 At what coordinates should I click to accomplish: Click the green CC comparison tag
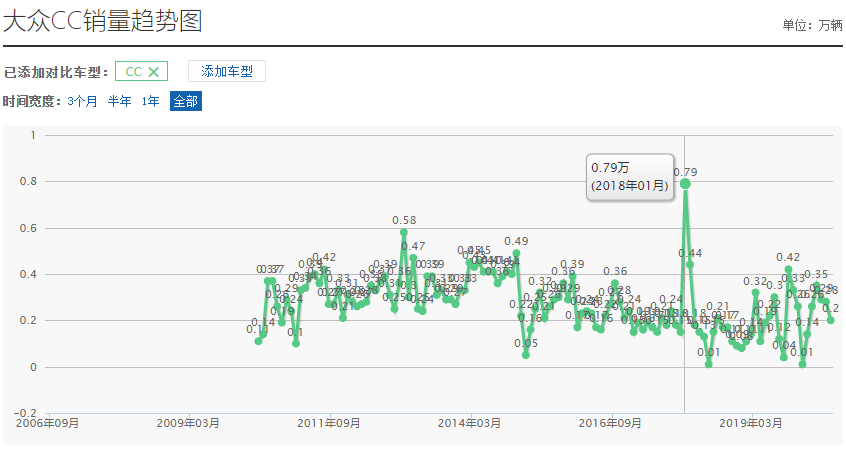(x=132, y=72)
